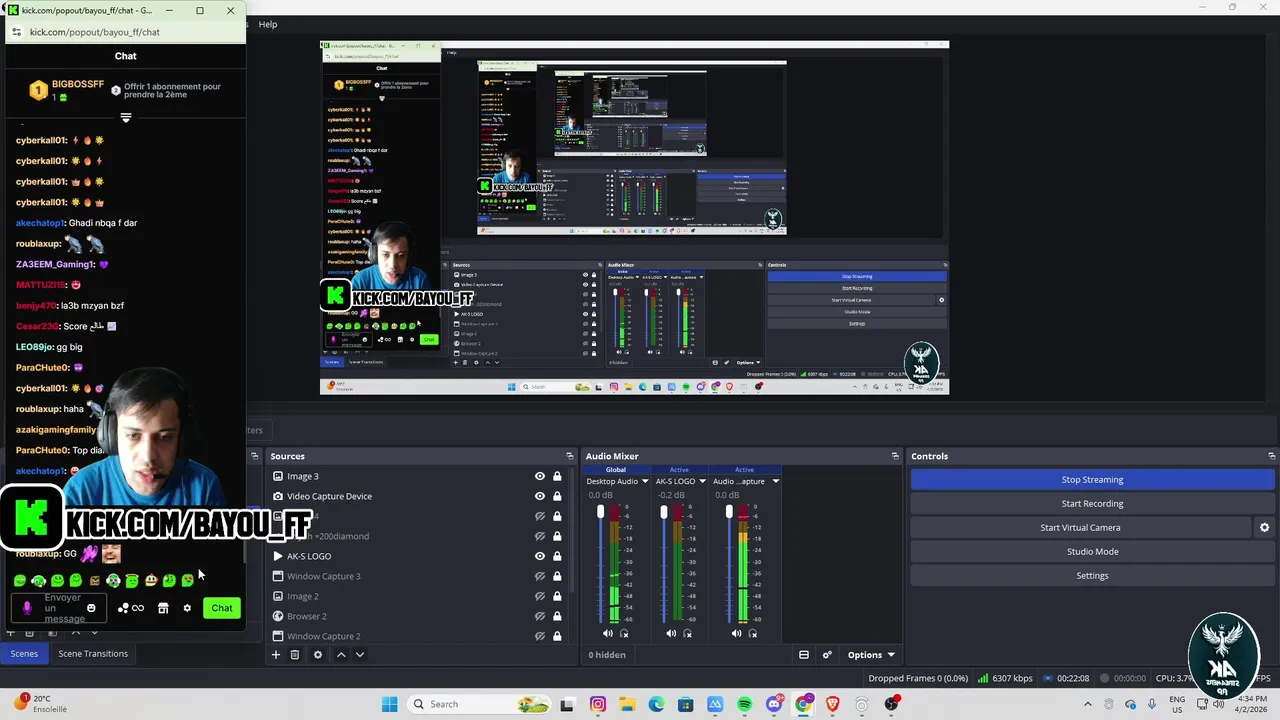Screen dimensions: 1280x720
Task: Pop out the Sources dock
Action: pyautogui.click(x=570, y=456)
